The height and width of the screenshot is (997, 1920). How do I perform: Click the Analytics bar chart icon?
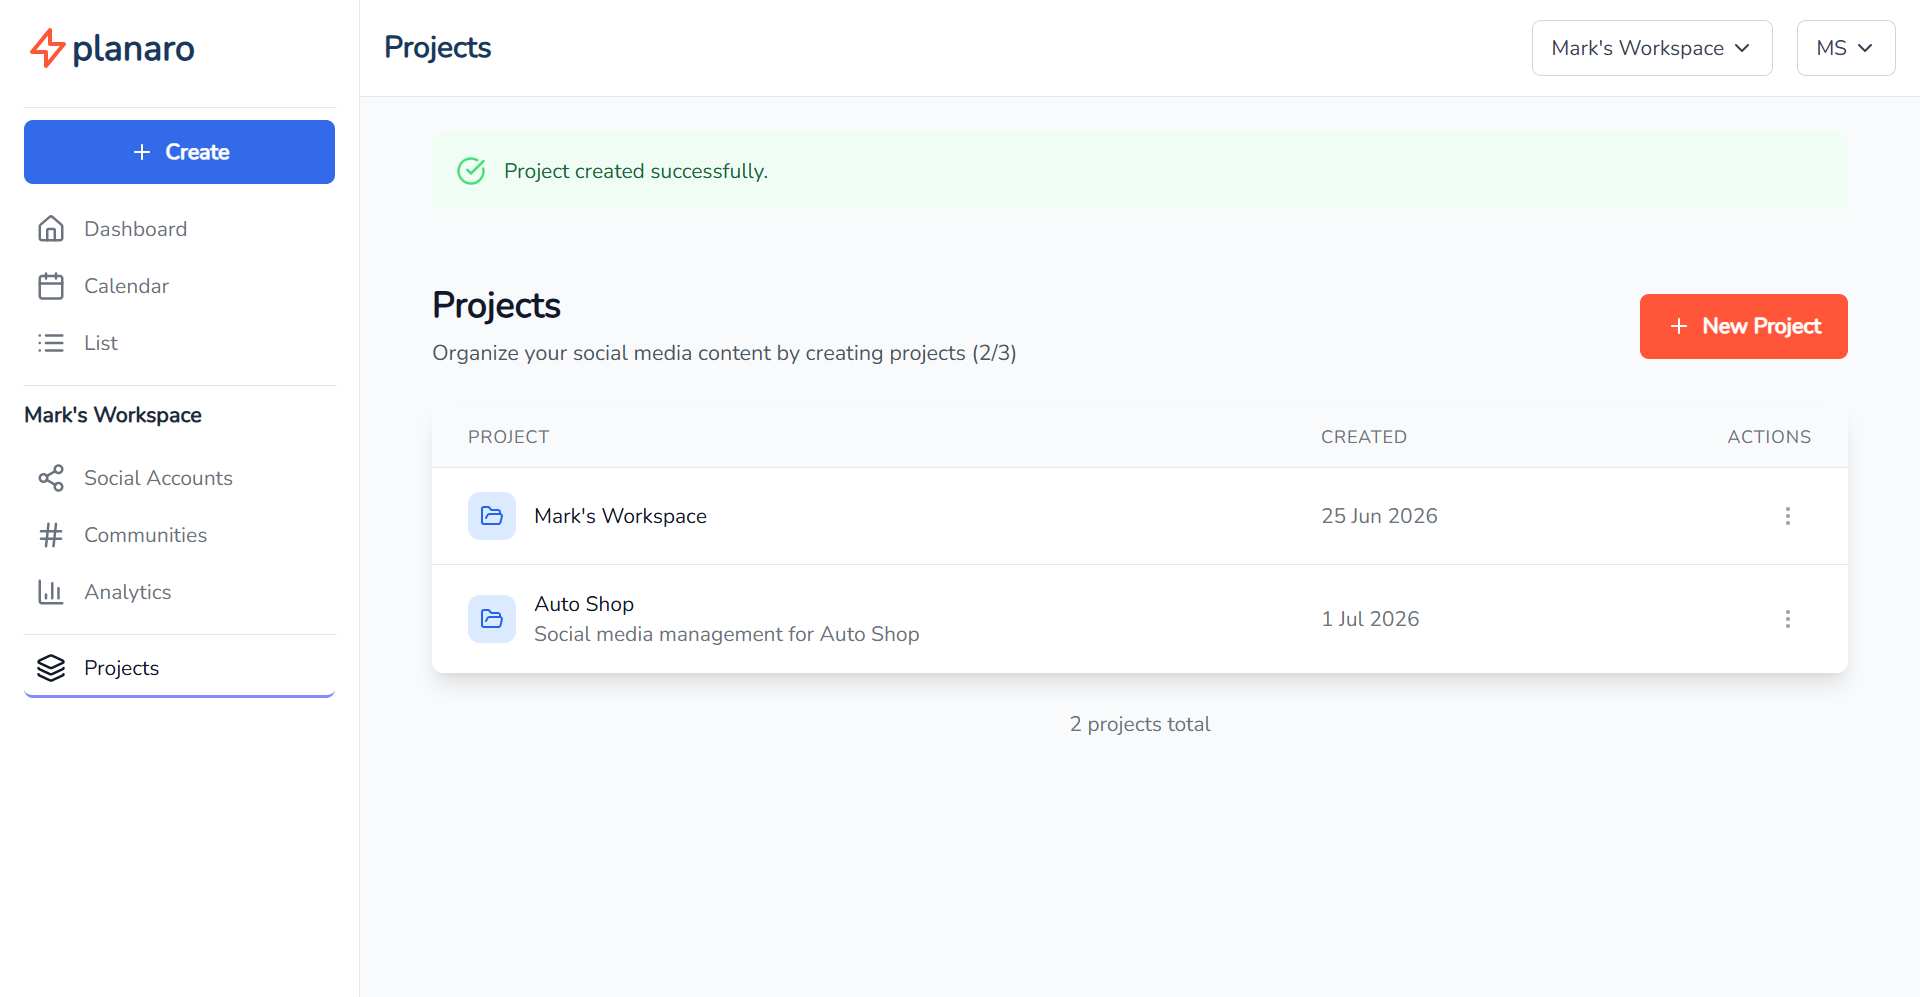pos(51,592)
